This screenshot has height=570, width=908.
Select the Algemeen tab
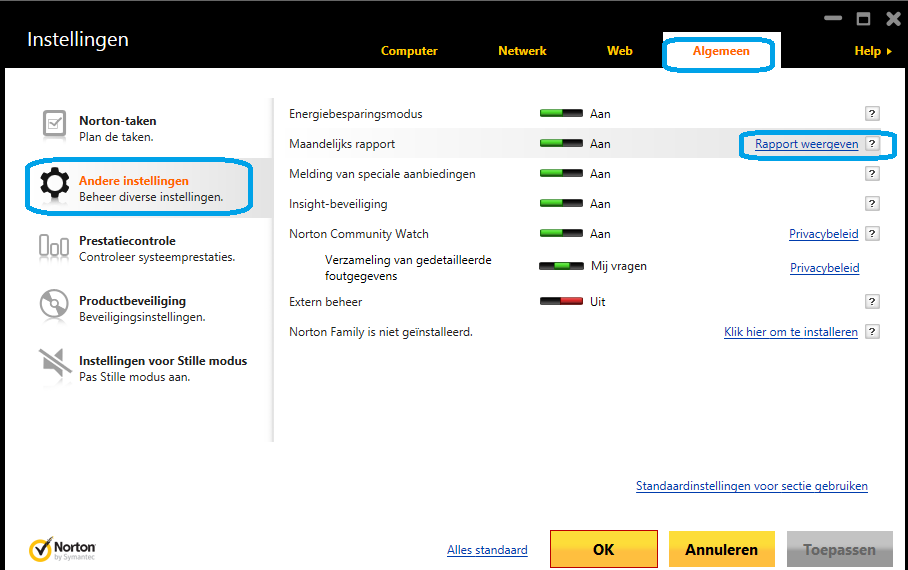click(x=721, y=51)
